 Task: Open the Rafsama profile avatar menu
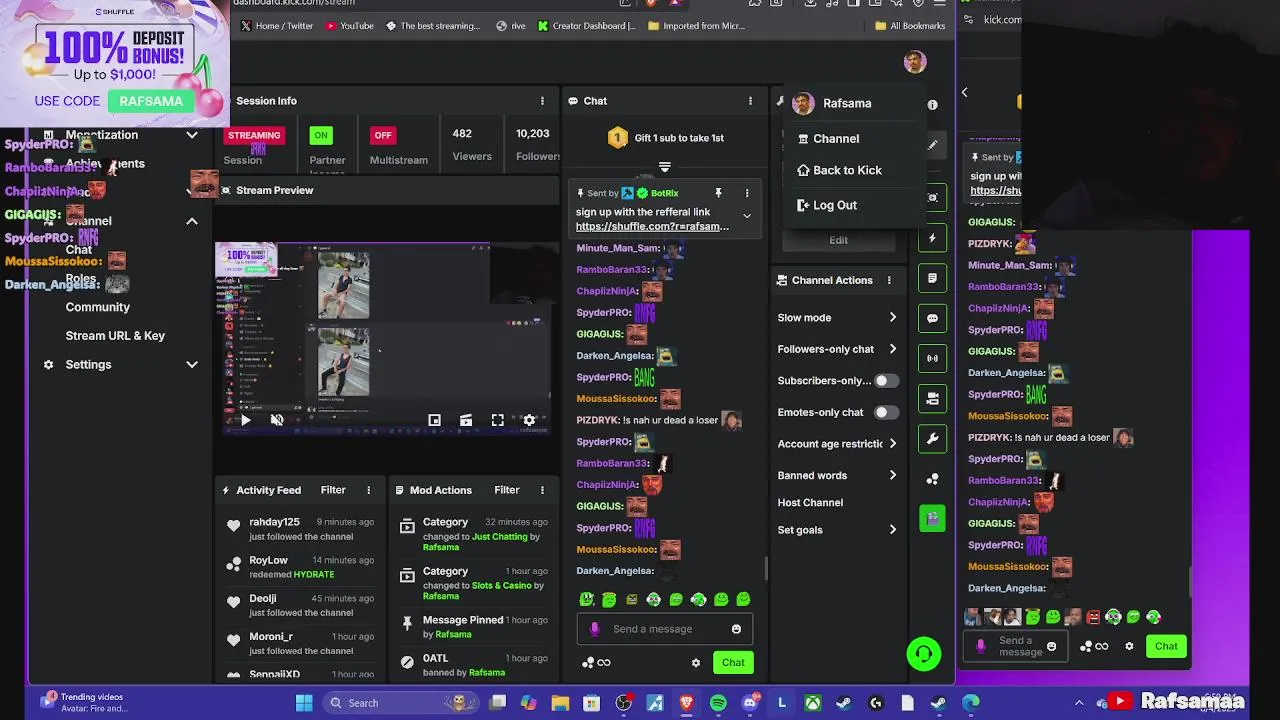click(x=914, y=62)
